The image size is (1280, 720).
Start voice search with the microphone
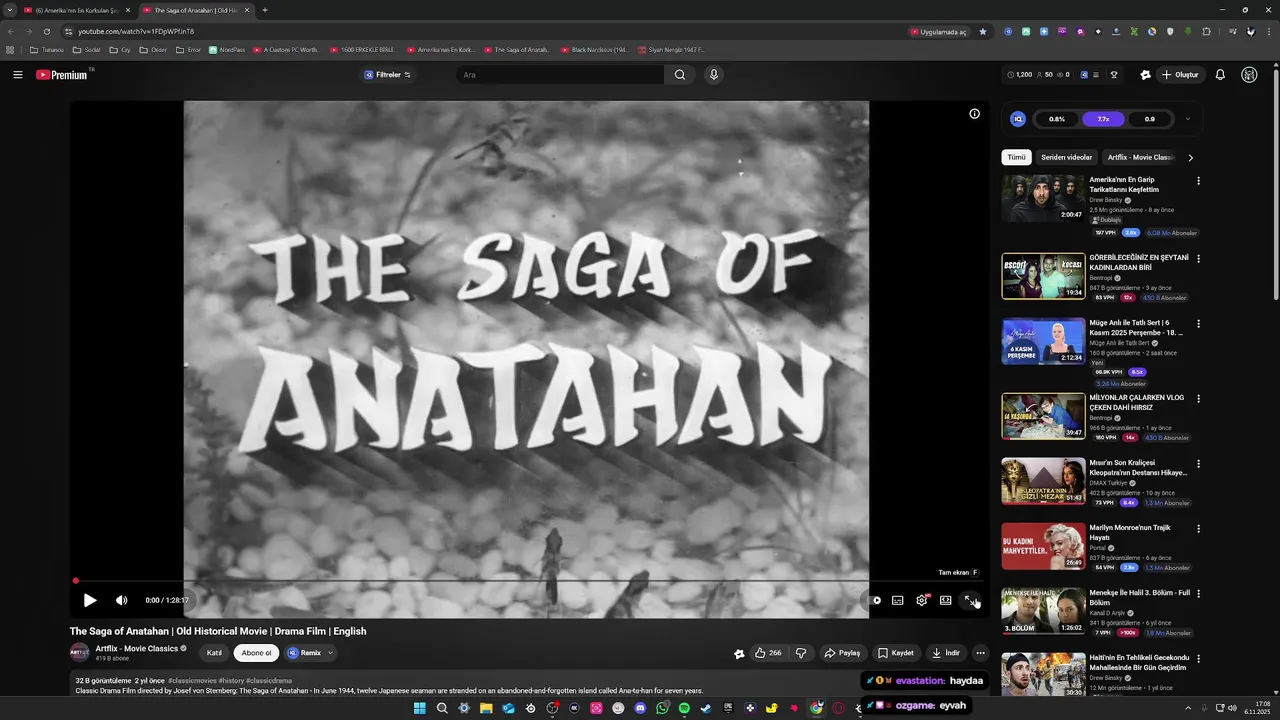[714, 75]
